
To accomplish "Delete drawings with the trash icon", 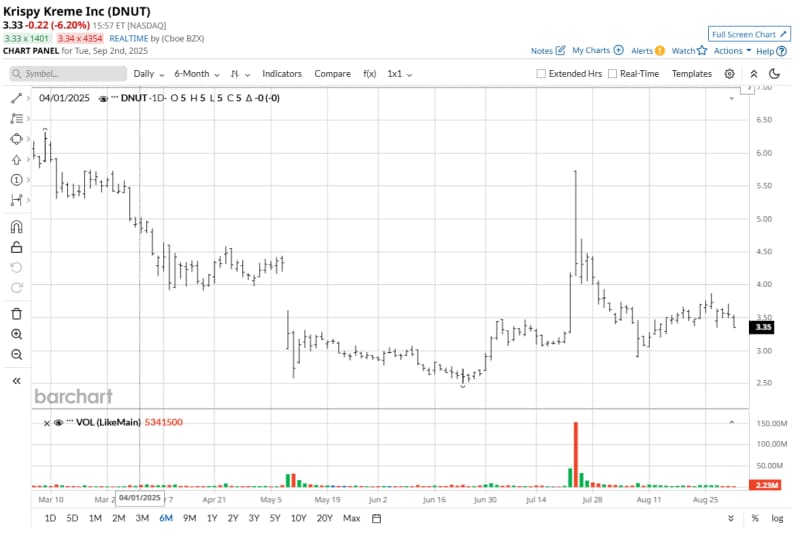I will click(16, 313).
